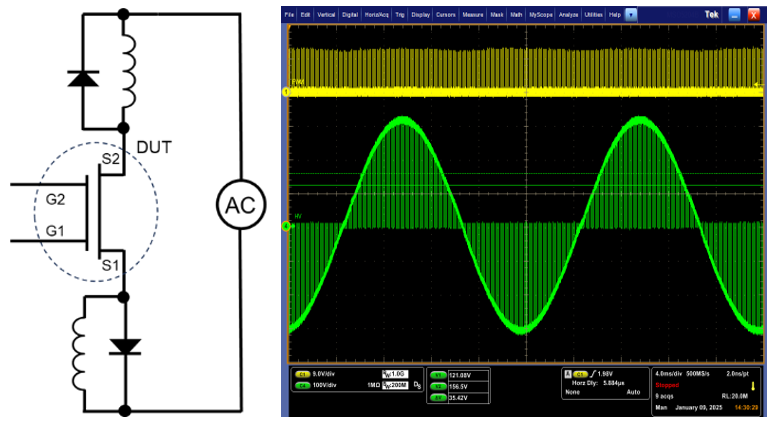Open the Edit menu
778x424 pixels.
pyautogui.click(x=305, y=15)
